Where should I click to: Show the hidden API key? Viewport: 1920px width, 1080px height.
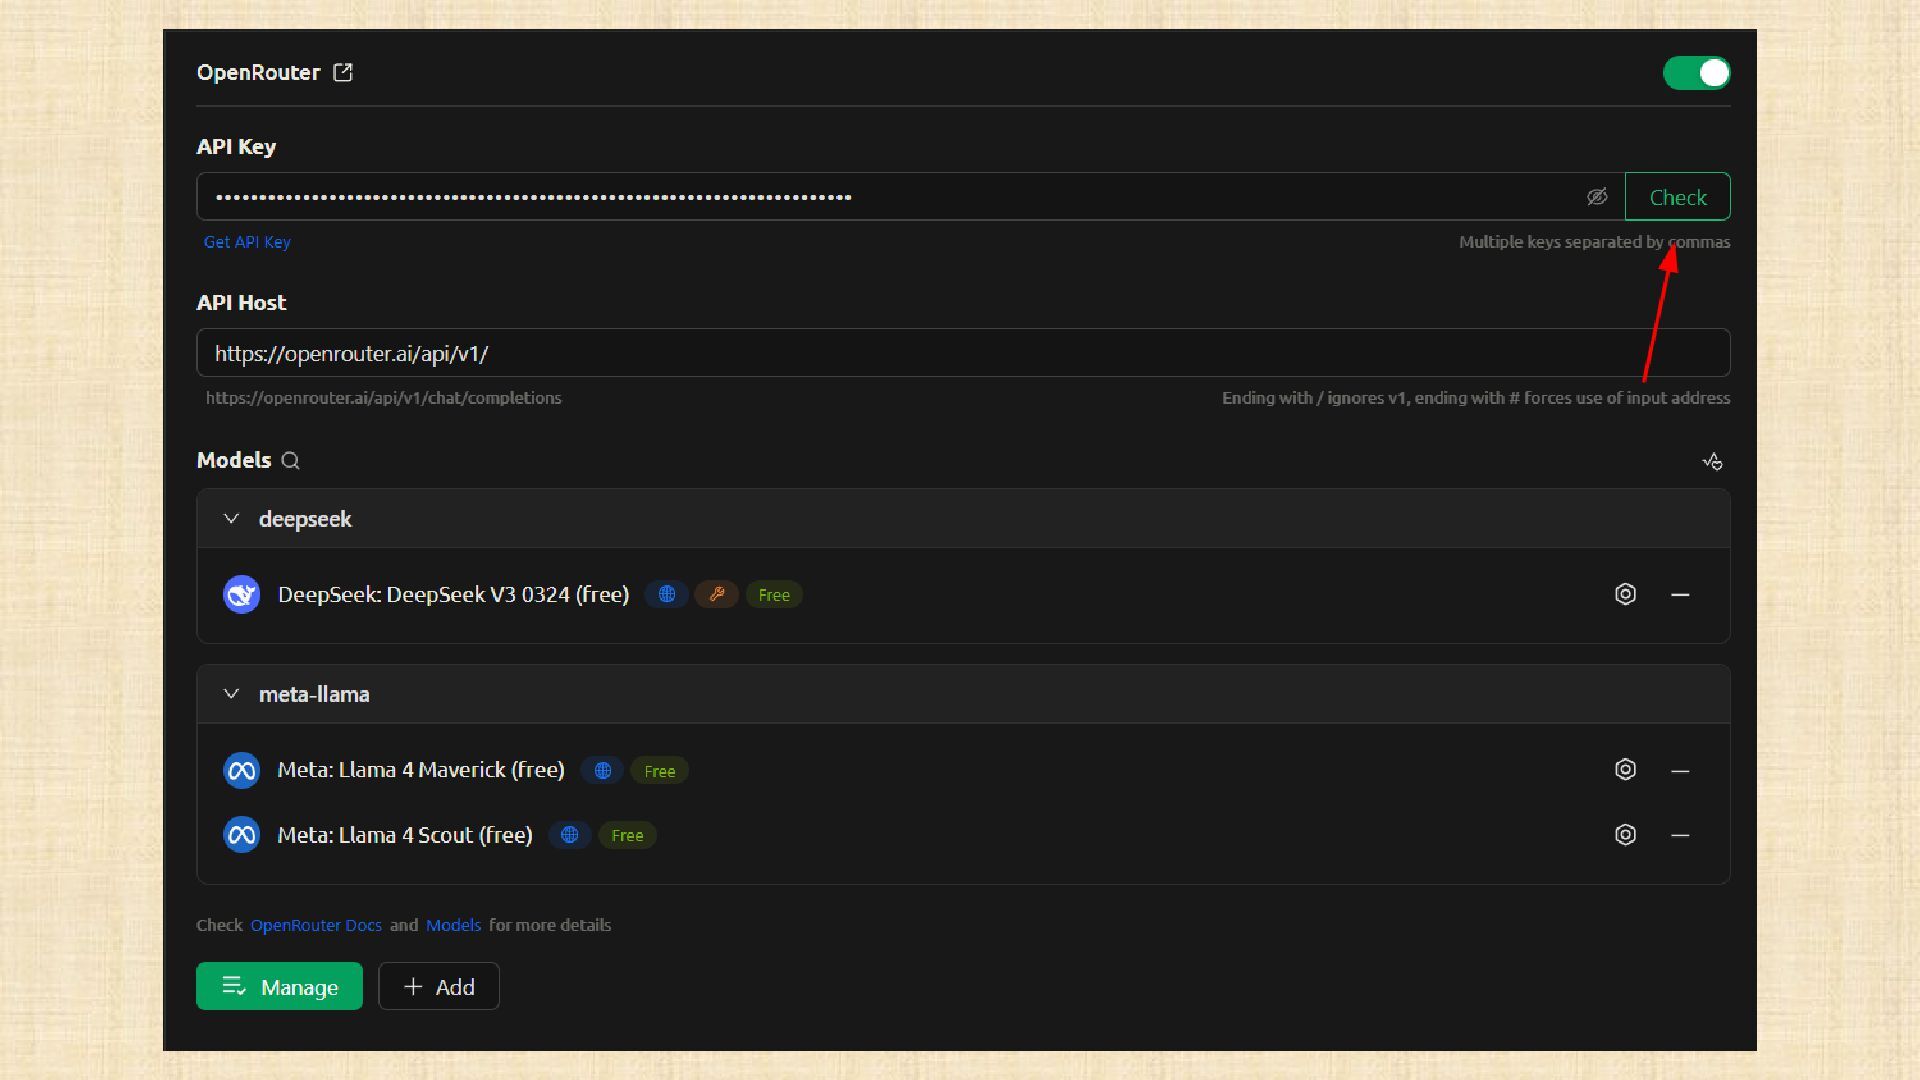(x=1597, y=197)
